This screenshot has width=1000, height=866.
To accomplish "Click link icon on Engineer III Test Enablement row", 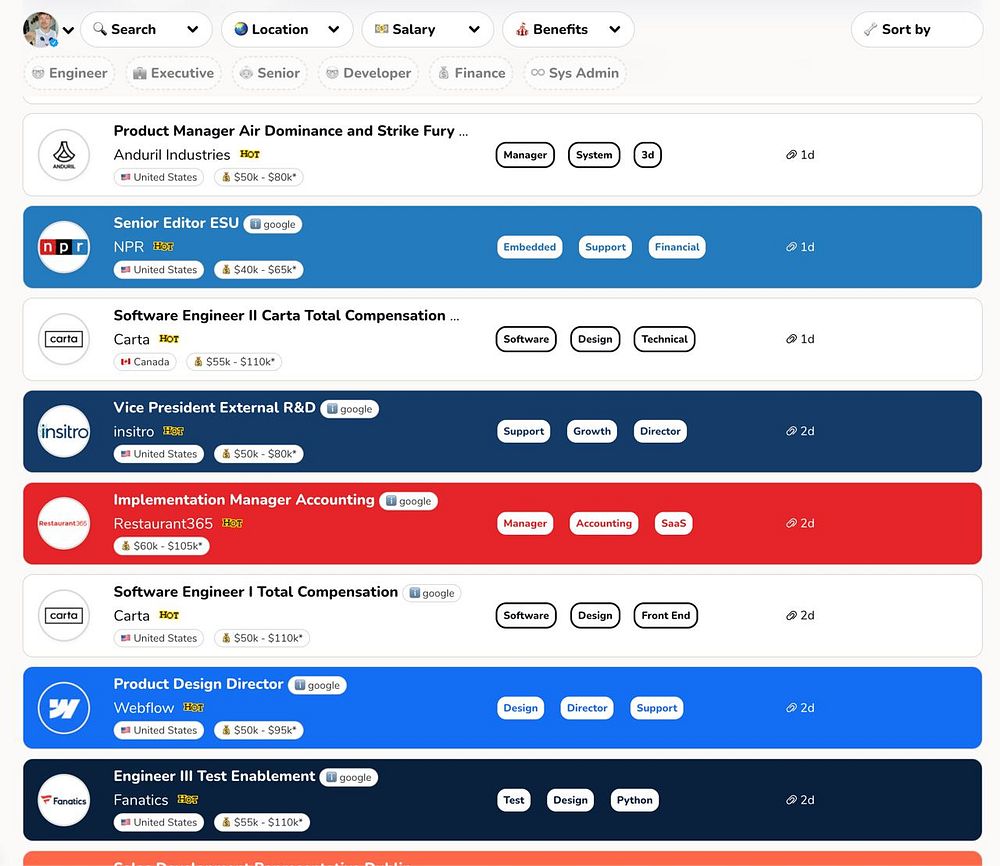I will tap(791, 800).
